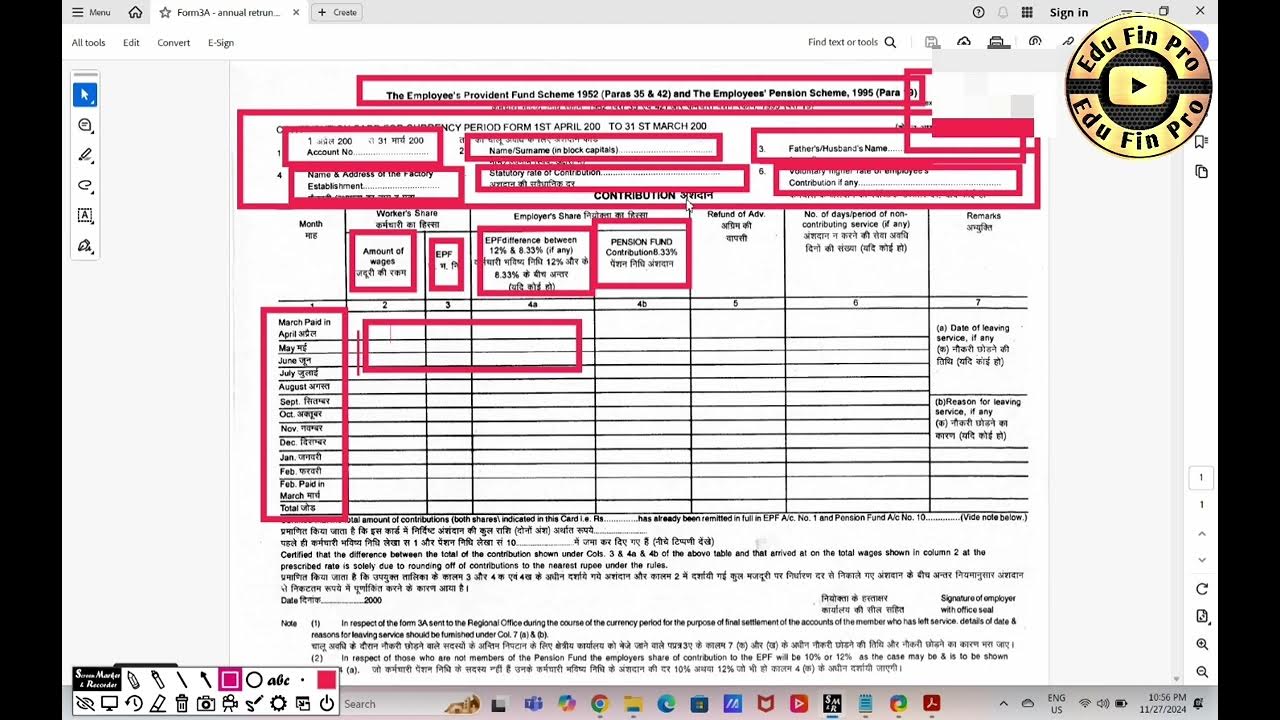Click the upload to cloud icon
The image size is (1280, 720).
coord(964,42)
